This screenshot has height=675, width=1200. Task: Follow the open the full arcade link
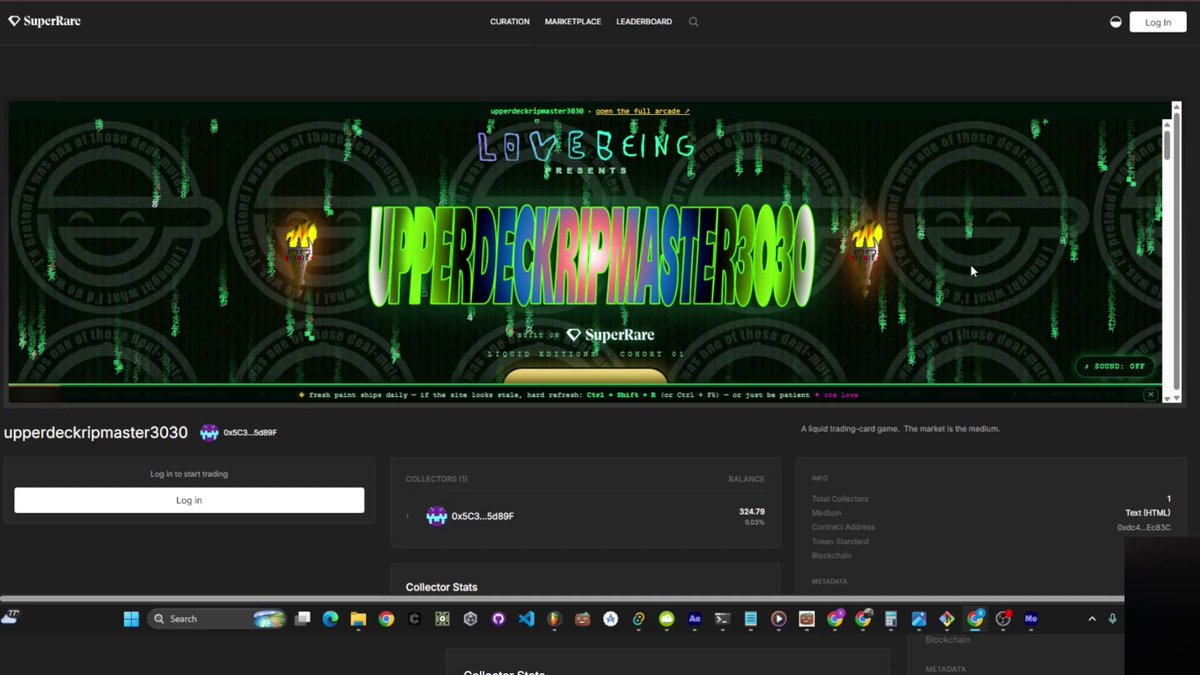click(642, 111)
